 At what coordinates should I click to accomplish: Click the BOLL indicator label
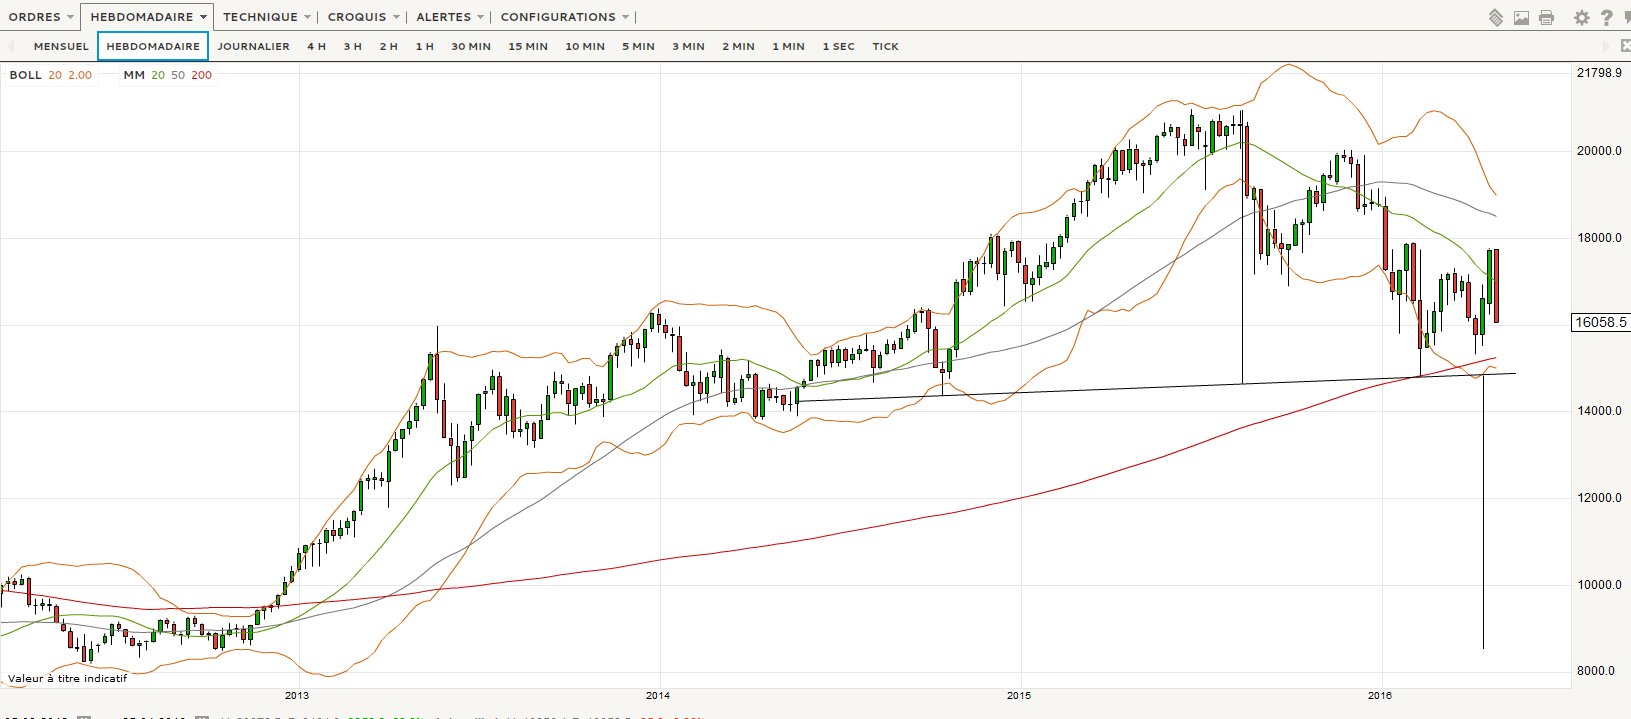coord(26,75)
